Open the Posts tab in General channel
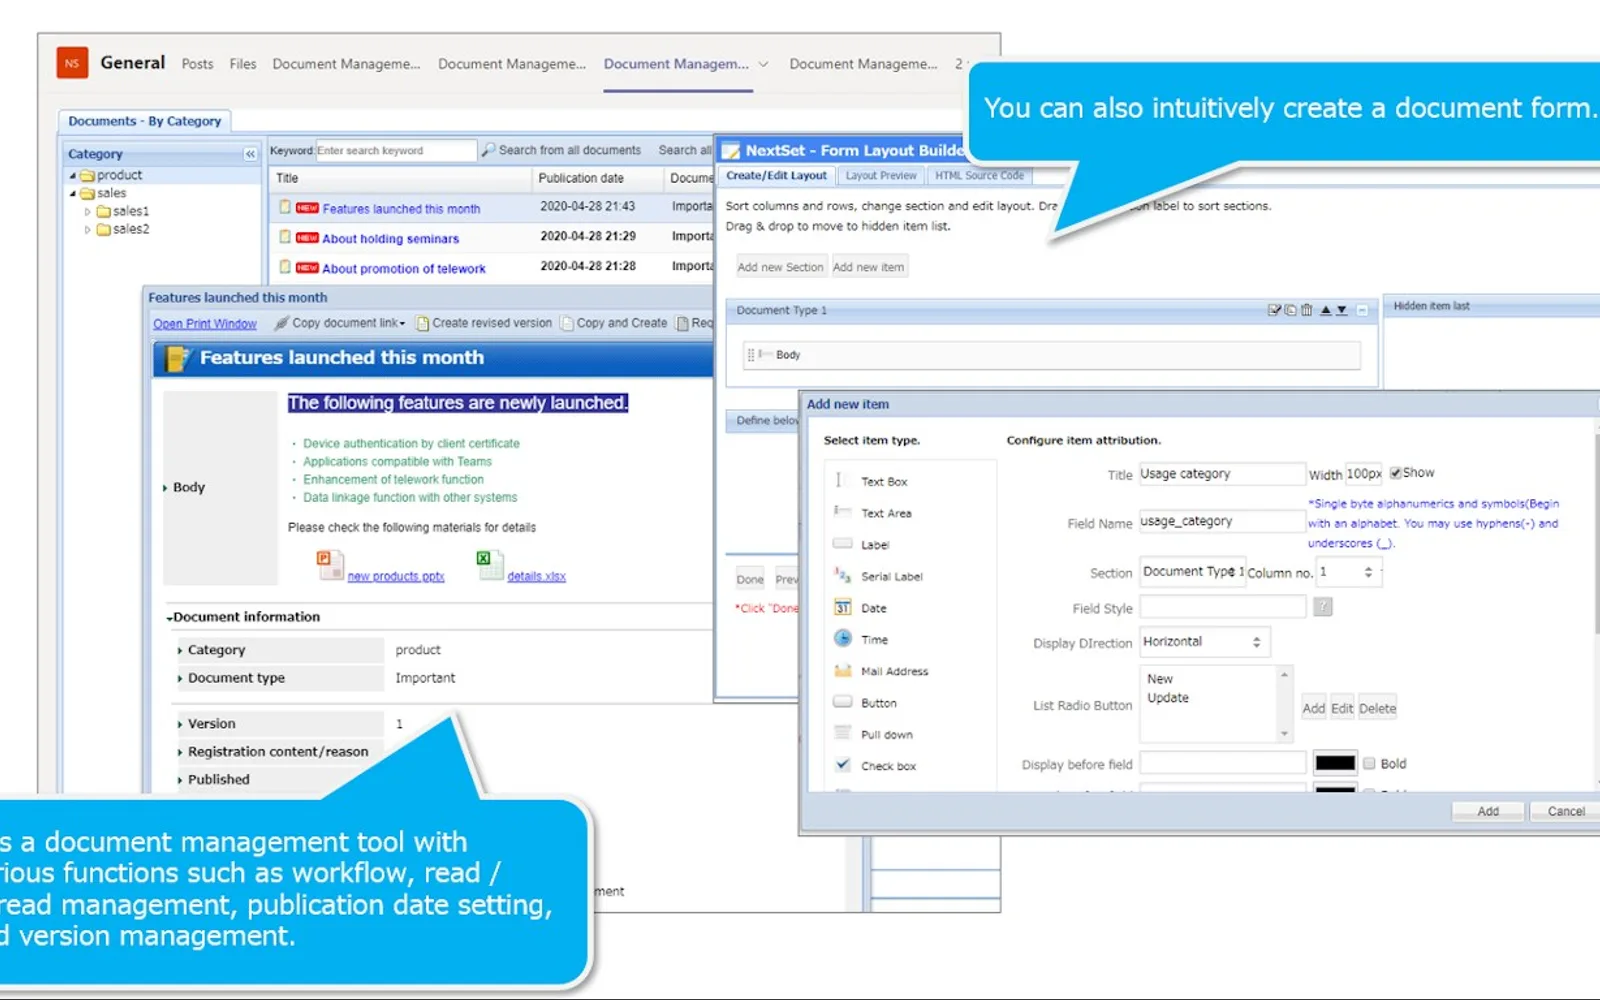 [x=197, y=64]
